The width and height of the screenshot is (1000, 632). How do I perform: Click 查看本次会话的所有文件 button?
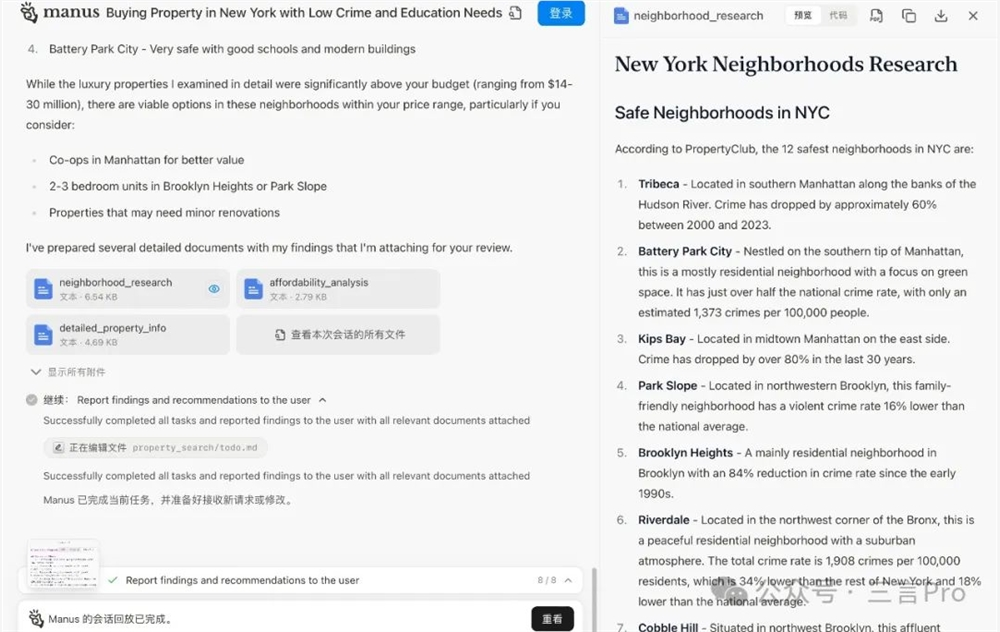click(338, 335)
